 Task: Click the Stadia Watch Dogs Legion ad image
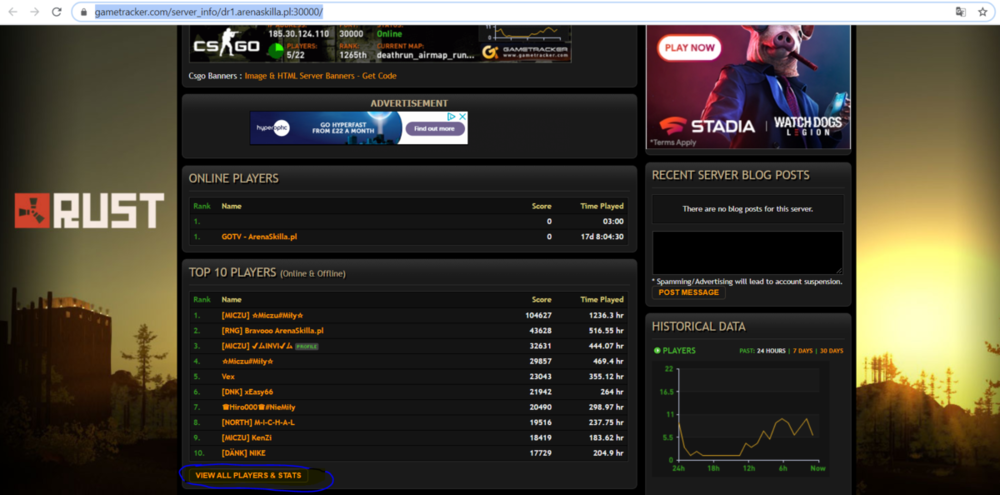(x=748, y=87)
